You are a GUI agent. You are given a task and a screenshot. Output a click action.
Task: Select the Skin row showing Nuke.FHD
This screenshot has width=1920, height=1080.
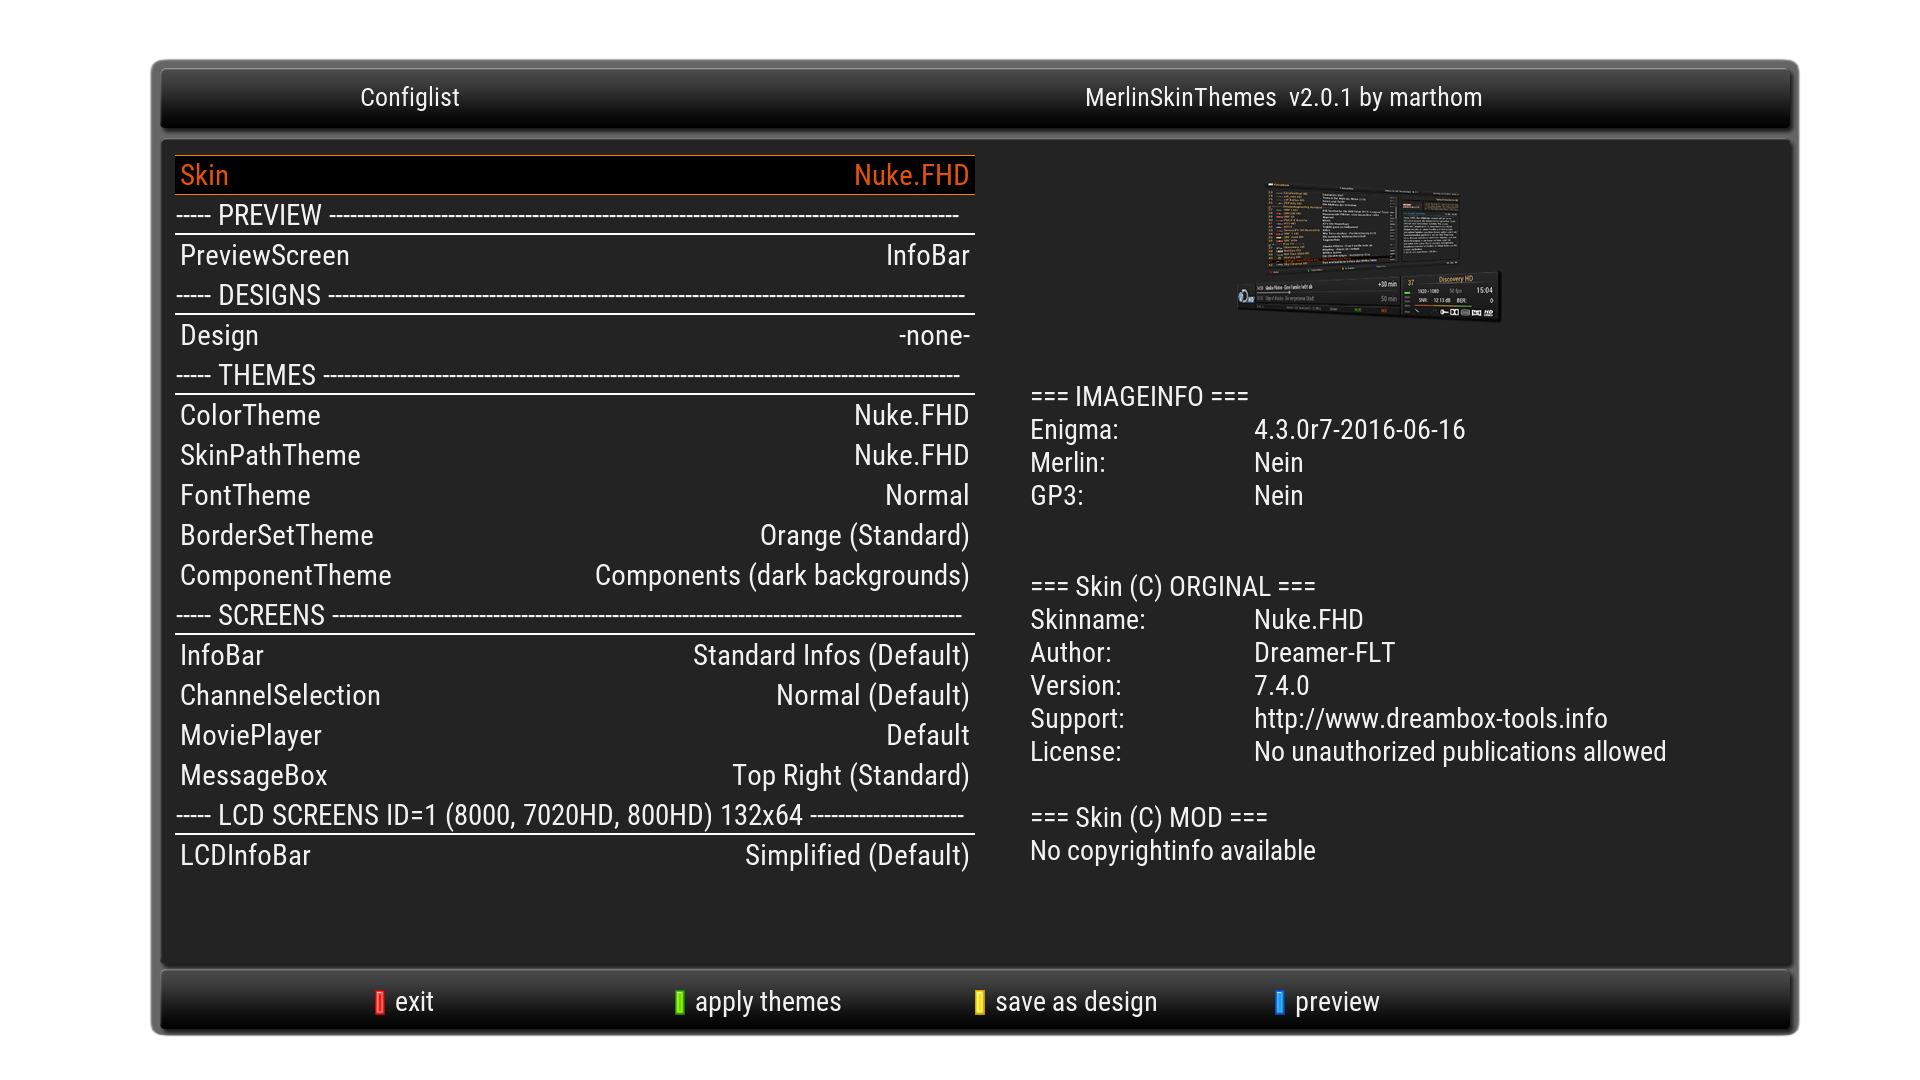[574, 175]
